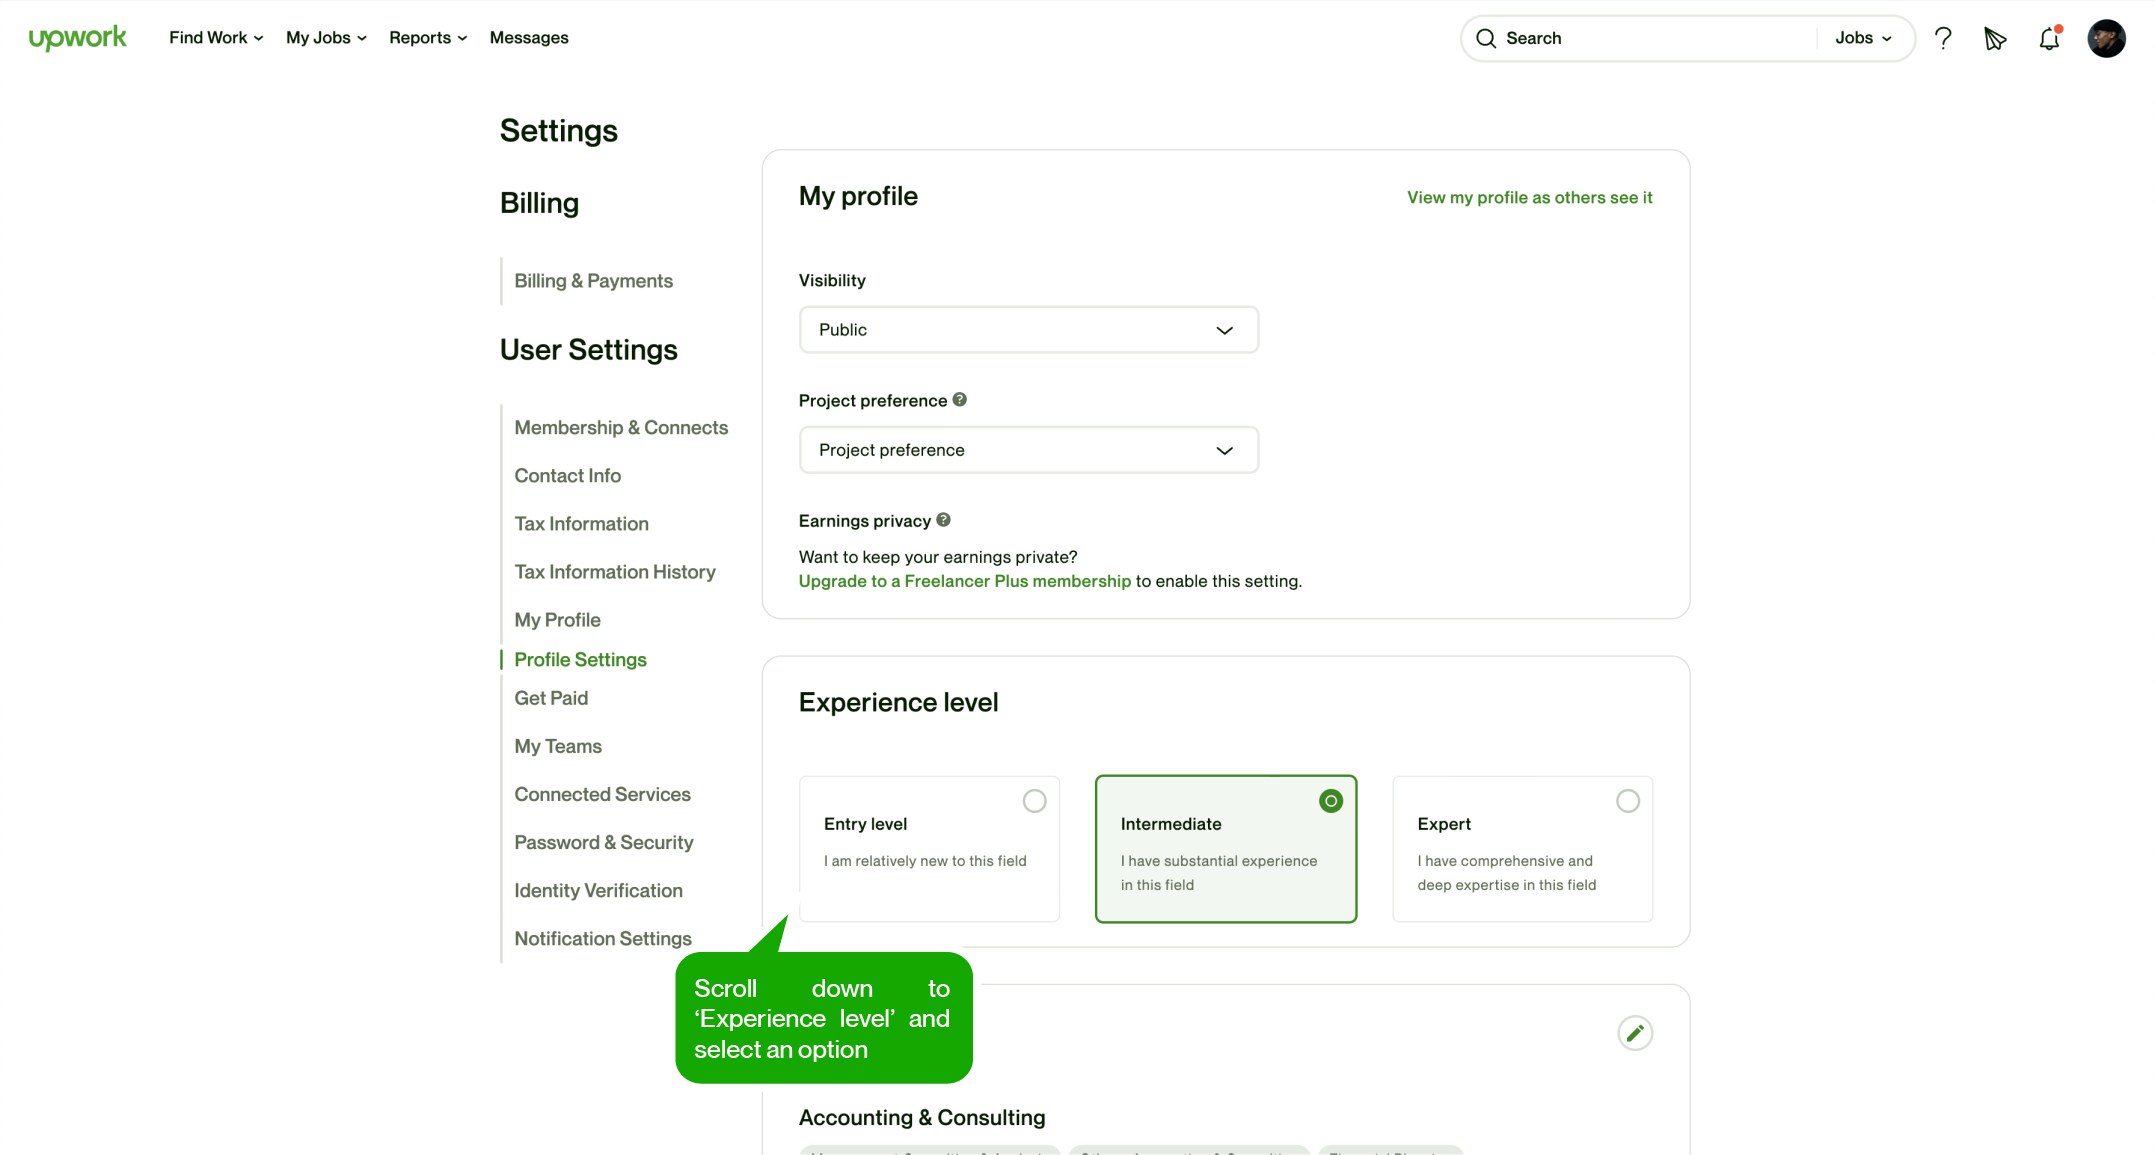Open the user avatar menu

(x=2106, y=38)
